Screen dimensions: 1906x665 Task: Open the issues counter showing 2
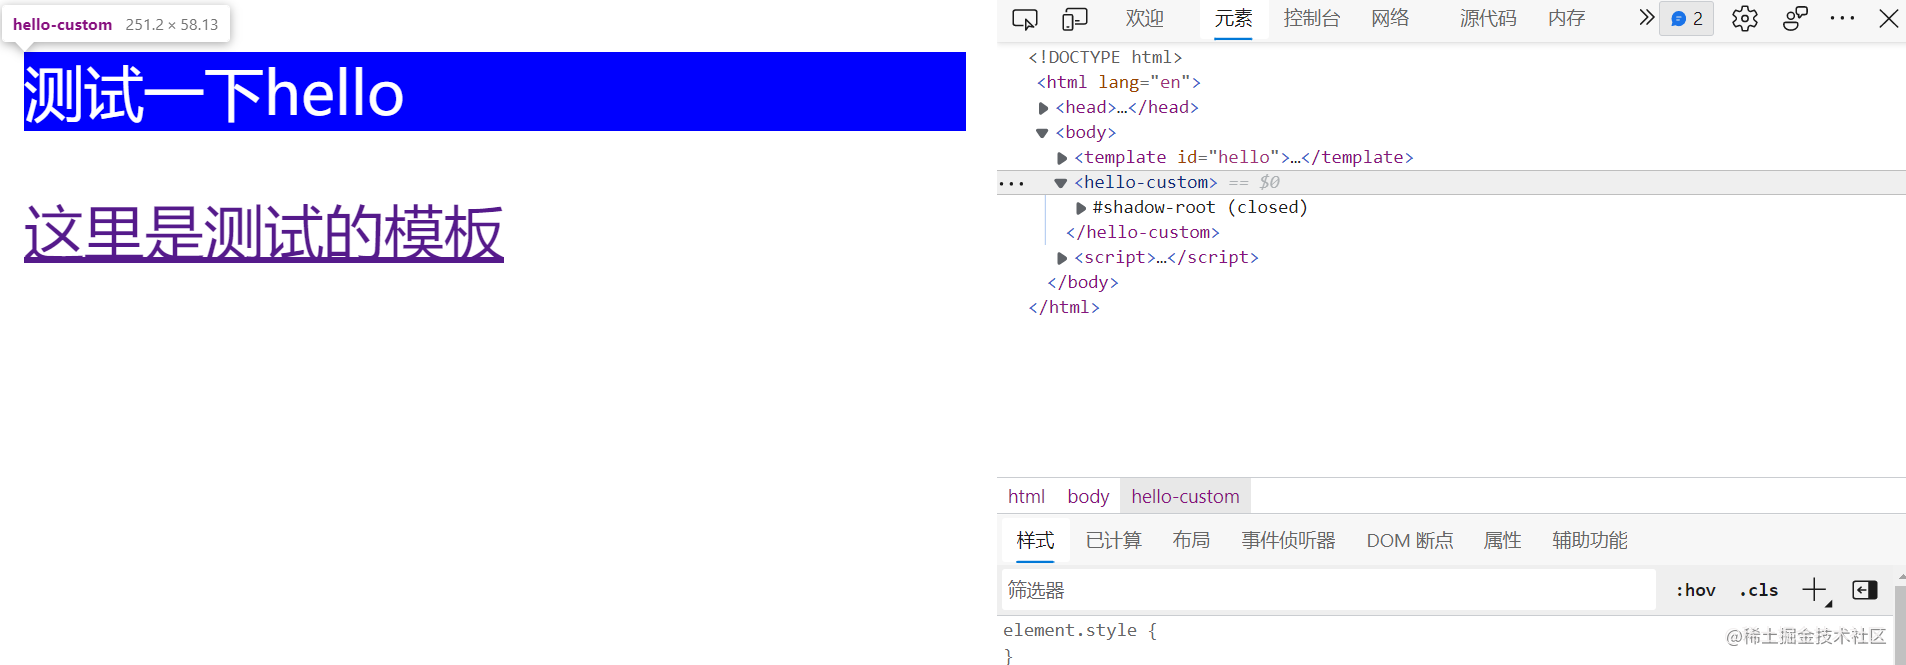[x=1687, y=18]
